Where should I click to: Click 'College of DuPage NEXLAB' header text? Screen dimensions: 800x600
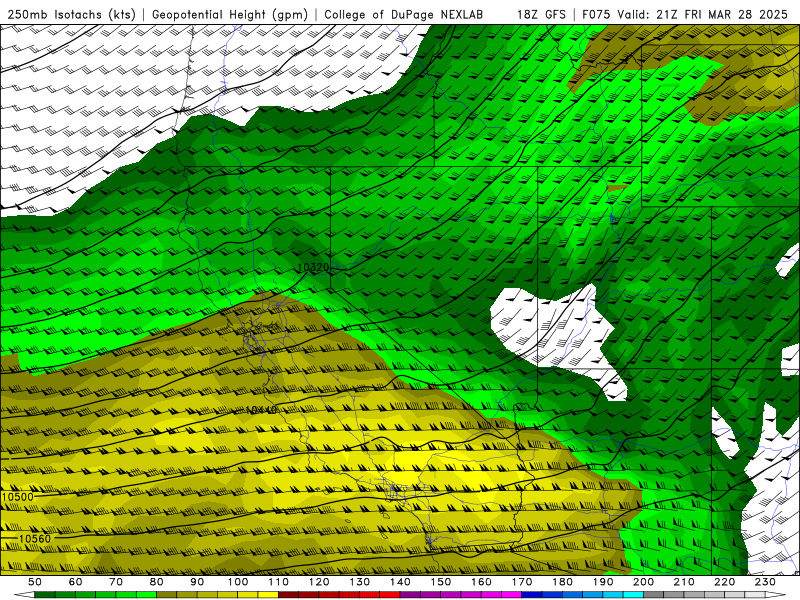click(x=403, y=14)
